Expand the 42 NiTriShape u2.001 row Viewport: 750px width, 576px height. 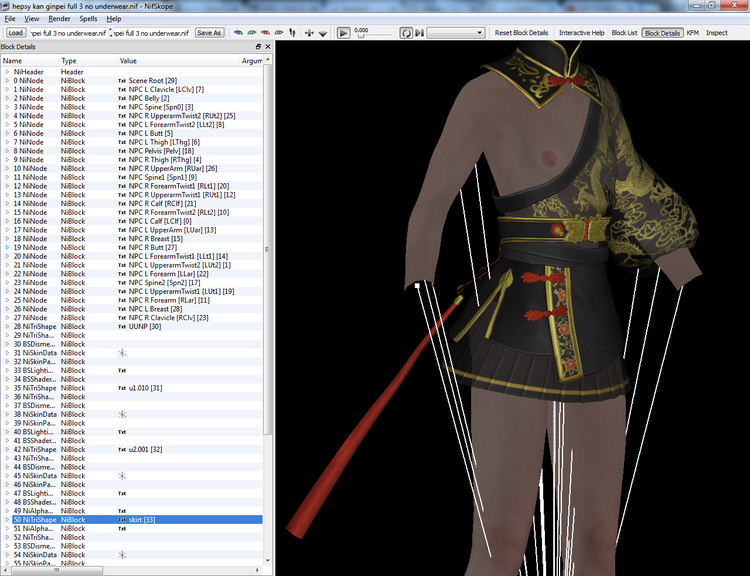[x=7, y=449]
